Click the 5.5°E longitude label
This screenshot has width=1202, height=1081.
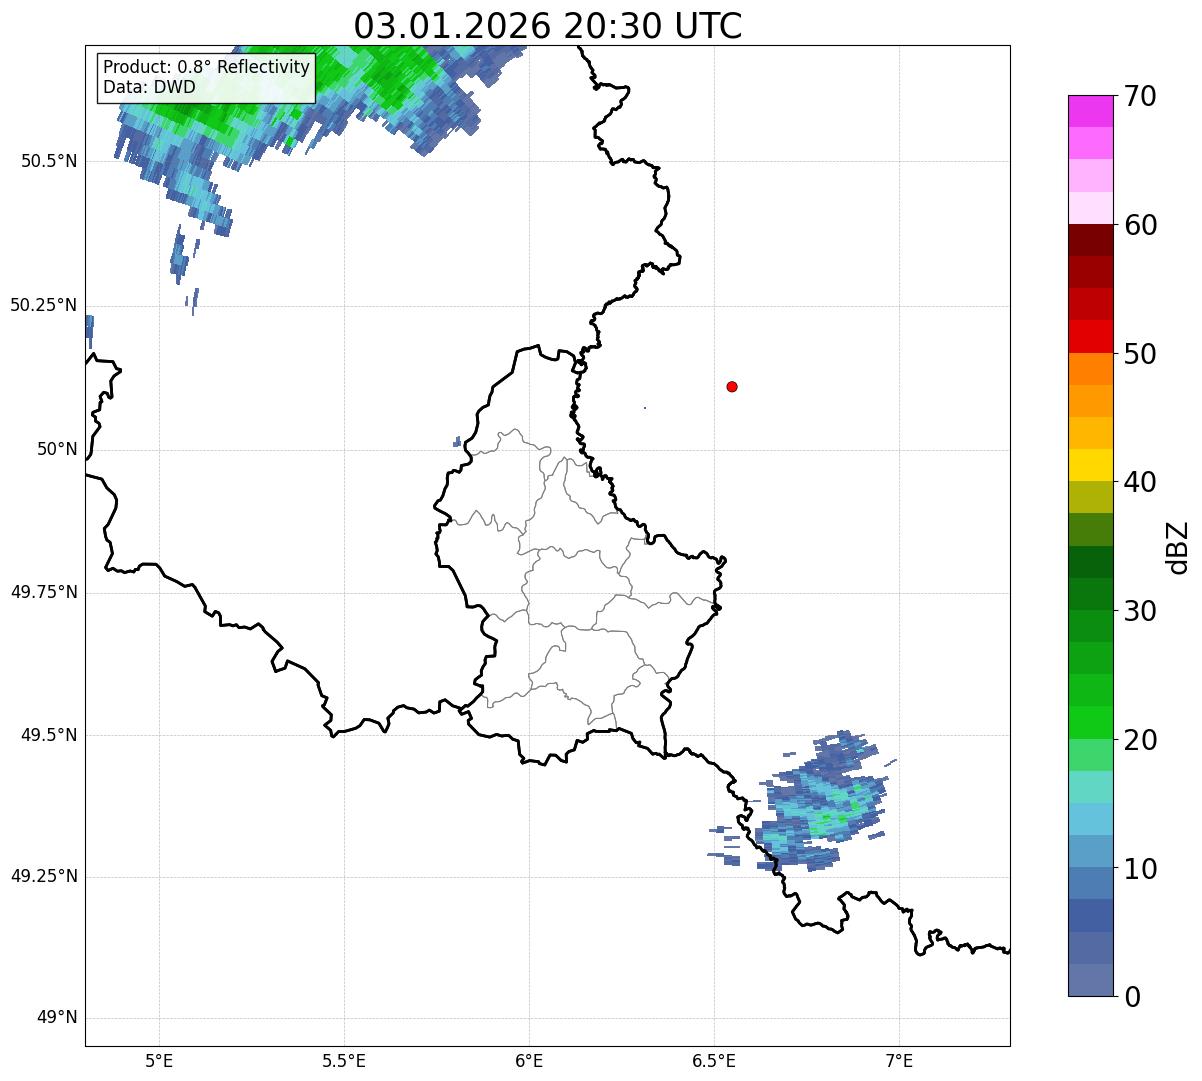pyautogui.click(x=344, y=1060)
